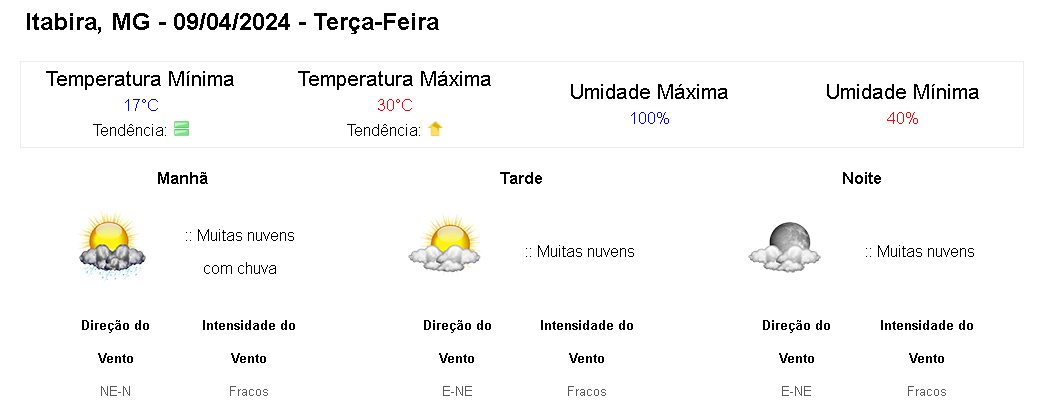The height and width of the screenshot is (412, 1048).
Task: Click the 40% minimum humidity value
Action: (x=902, y=118)
